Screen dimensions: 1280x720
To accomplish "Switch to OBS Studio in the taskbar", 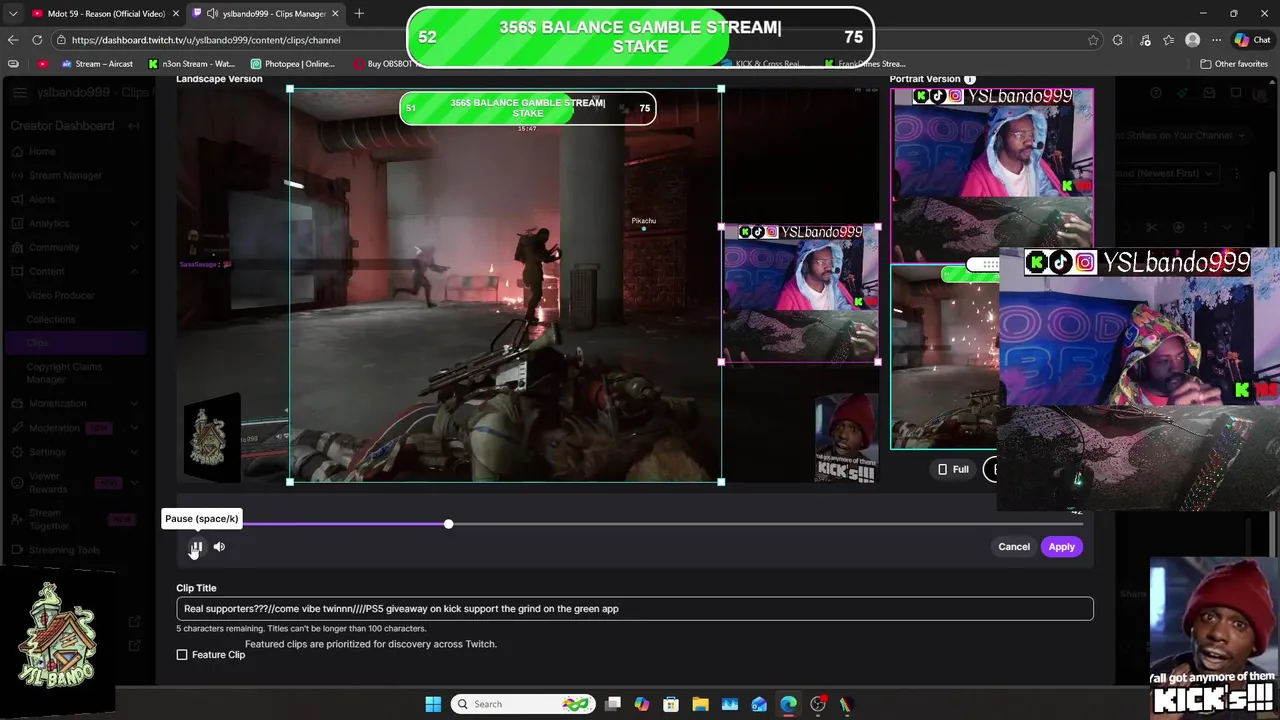I will pos(818,704).
